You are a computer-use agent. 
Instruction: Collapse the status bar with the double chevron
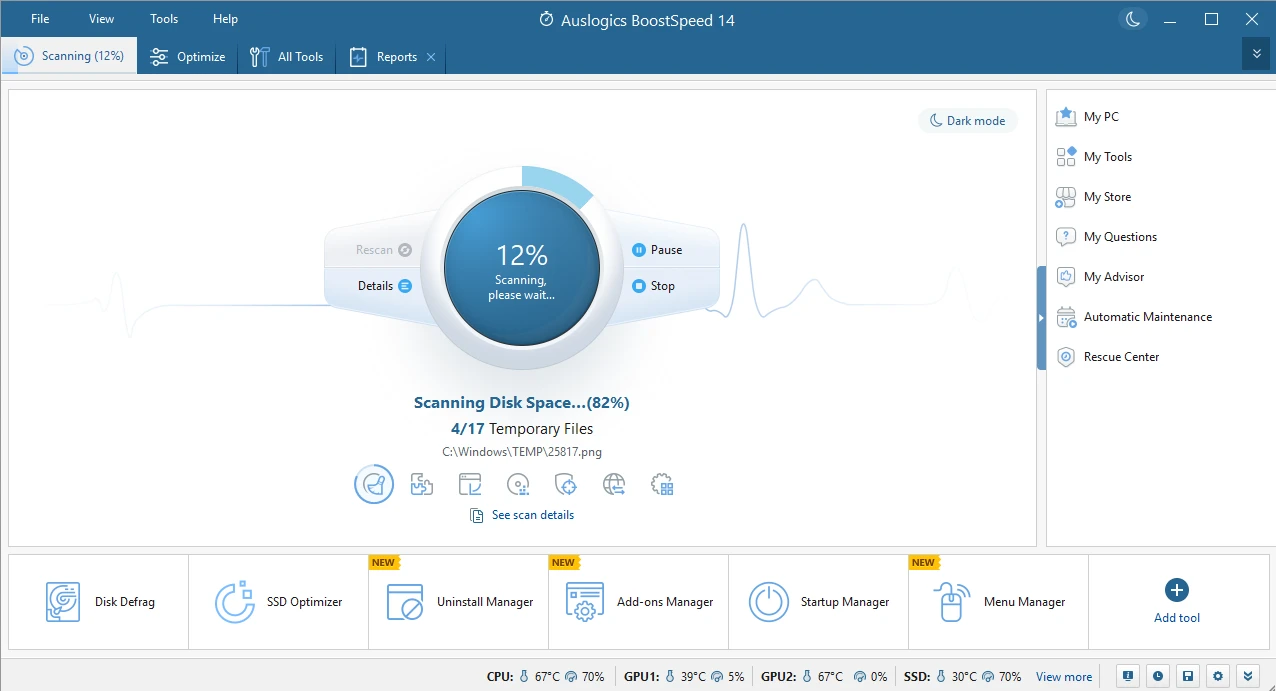tap(1247, 676)
